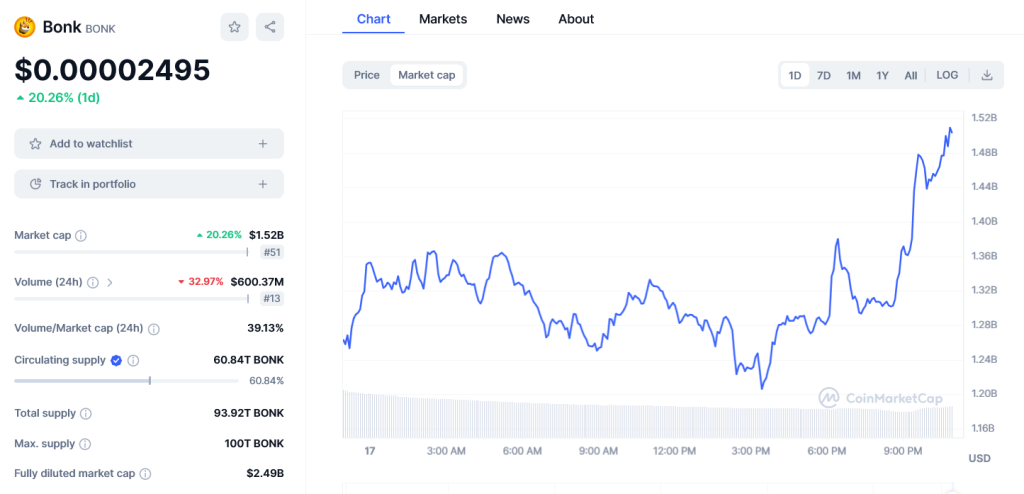Click the #51 market cap rank badge
Image resolution: width=1024 pixels, height=494 pixels.
(273, 253)
